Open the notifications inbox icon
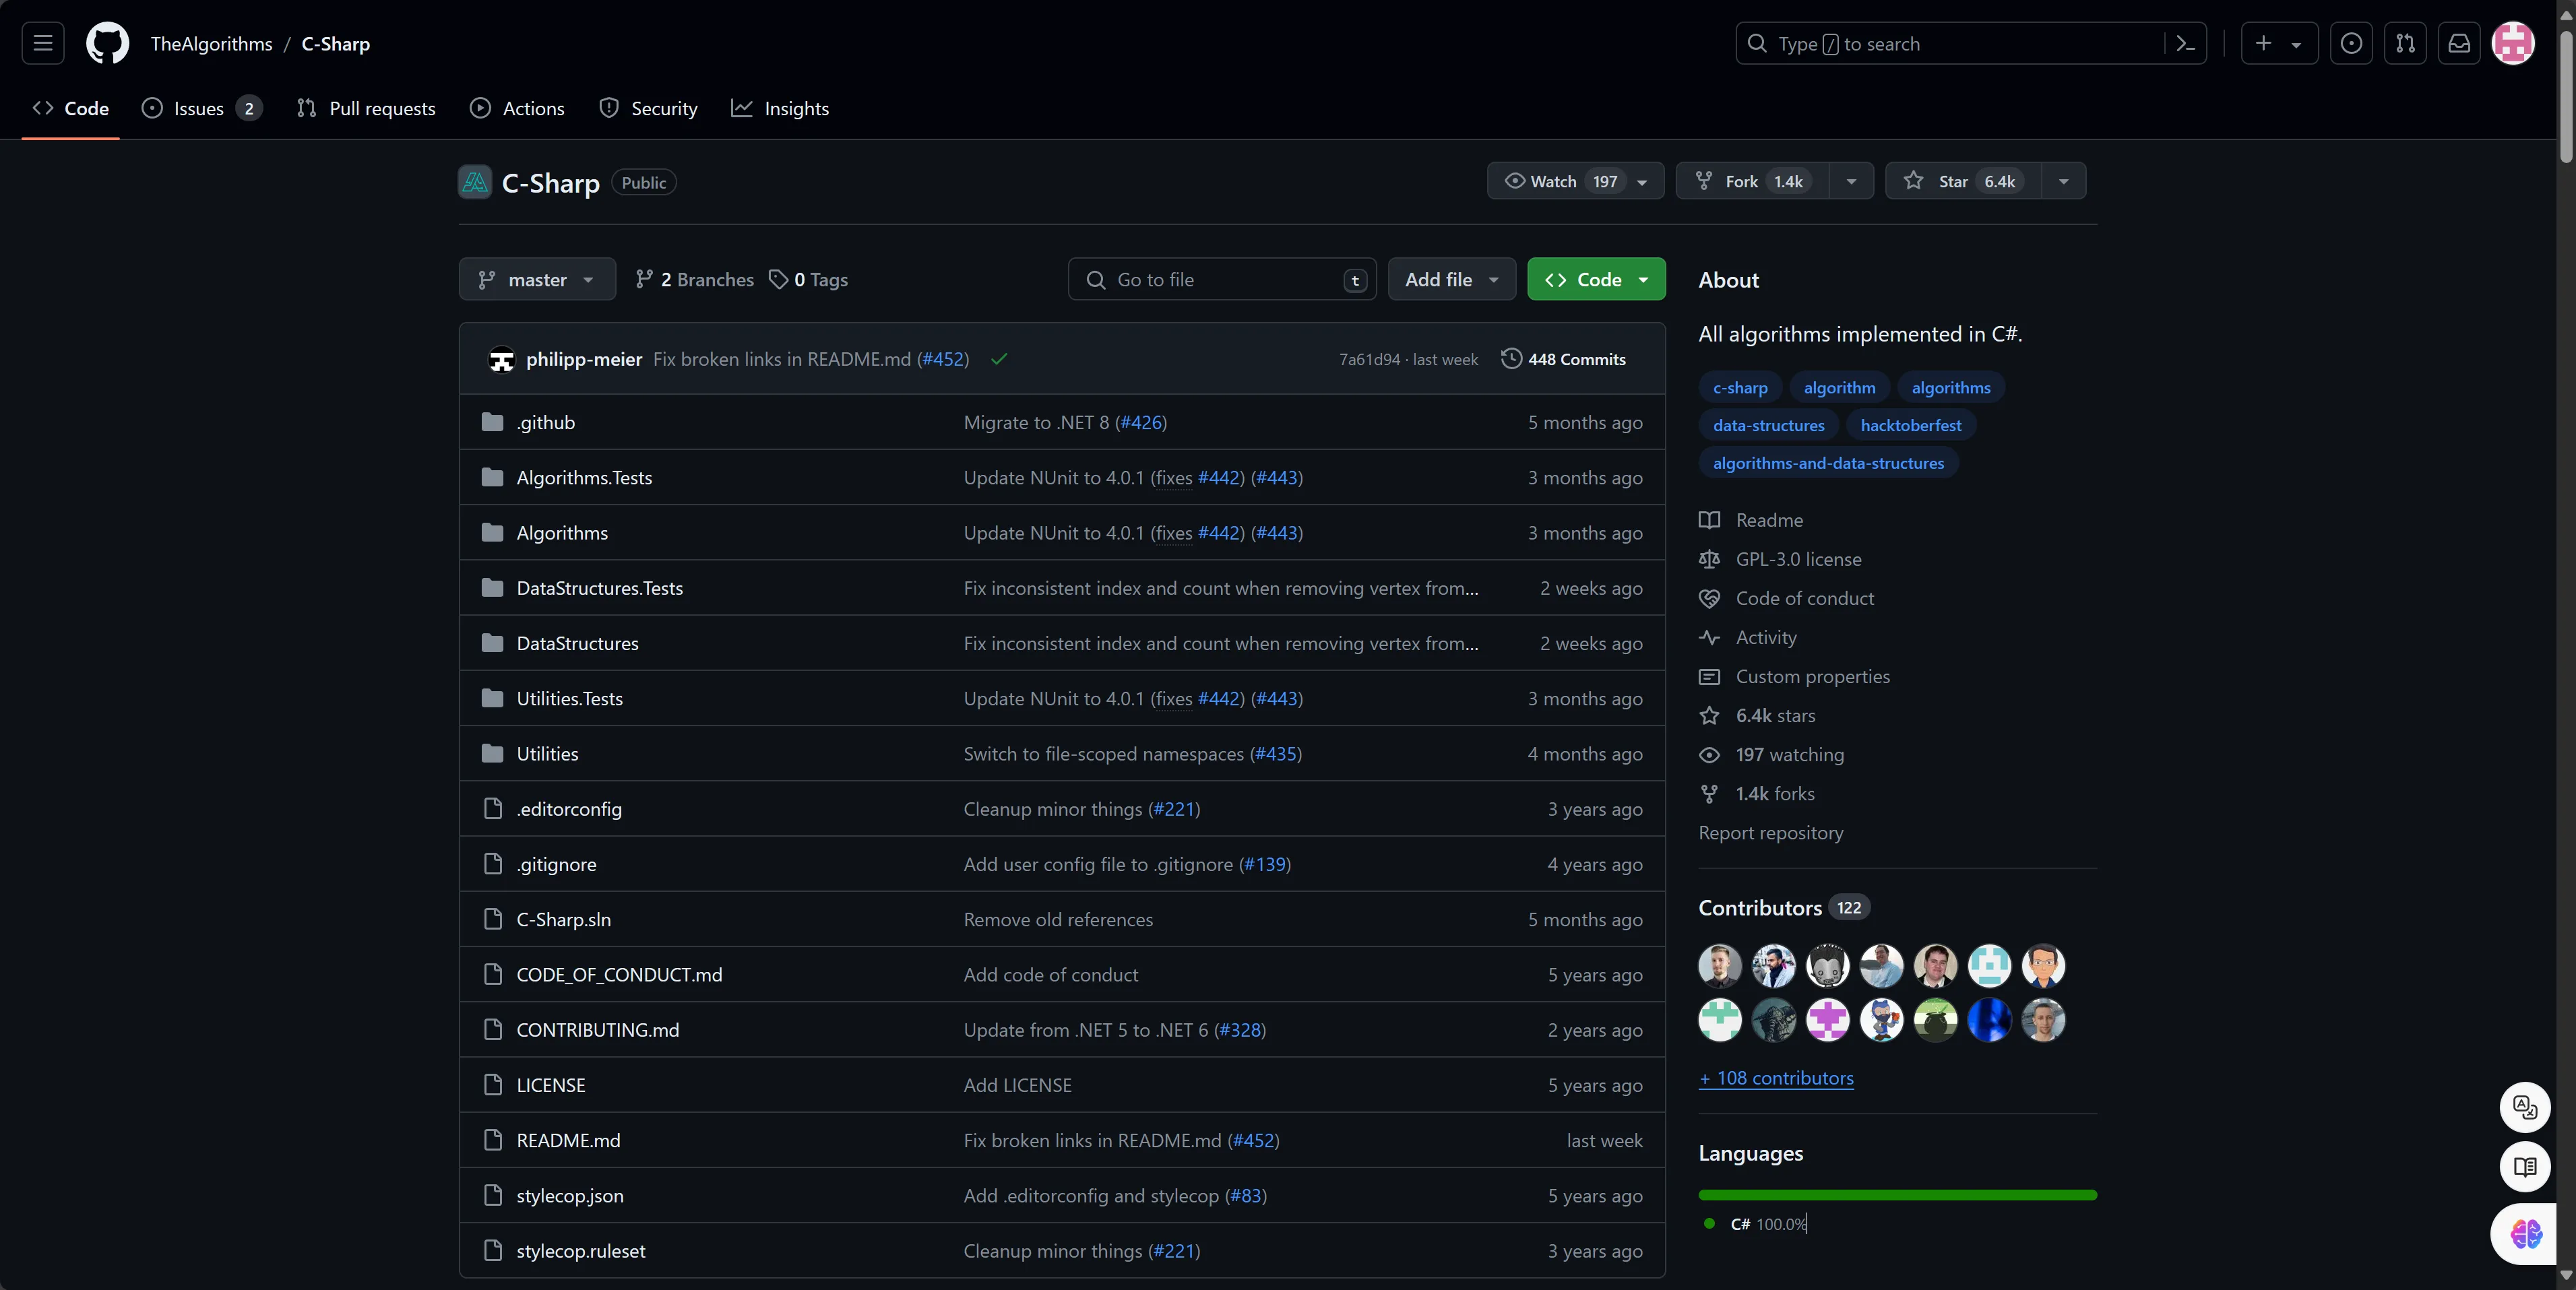Image resolution: width=2576 pixels, height=1290 pixels. [2459, 43]
